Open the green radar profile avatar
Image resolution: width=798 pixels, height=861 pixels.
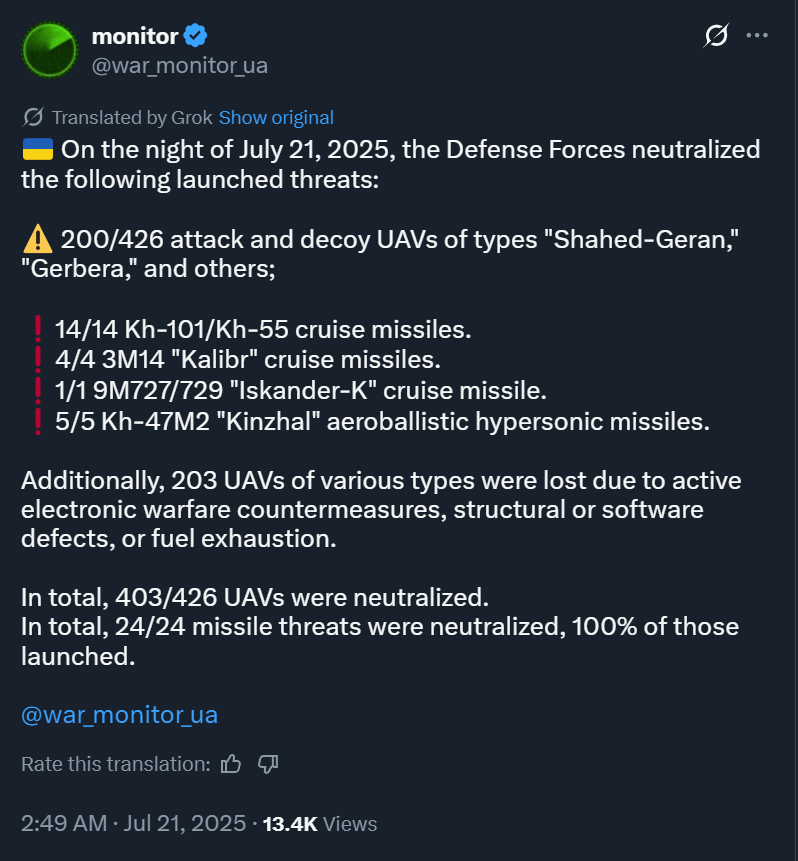point(49,50)
